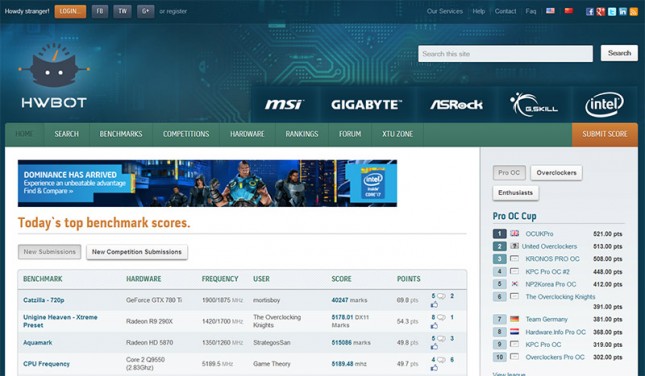Click the SUBMIT SCORE button

(605, 134)
